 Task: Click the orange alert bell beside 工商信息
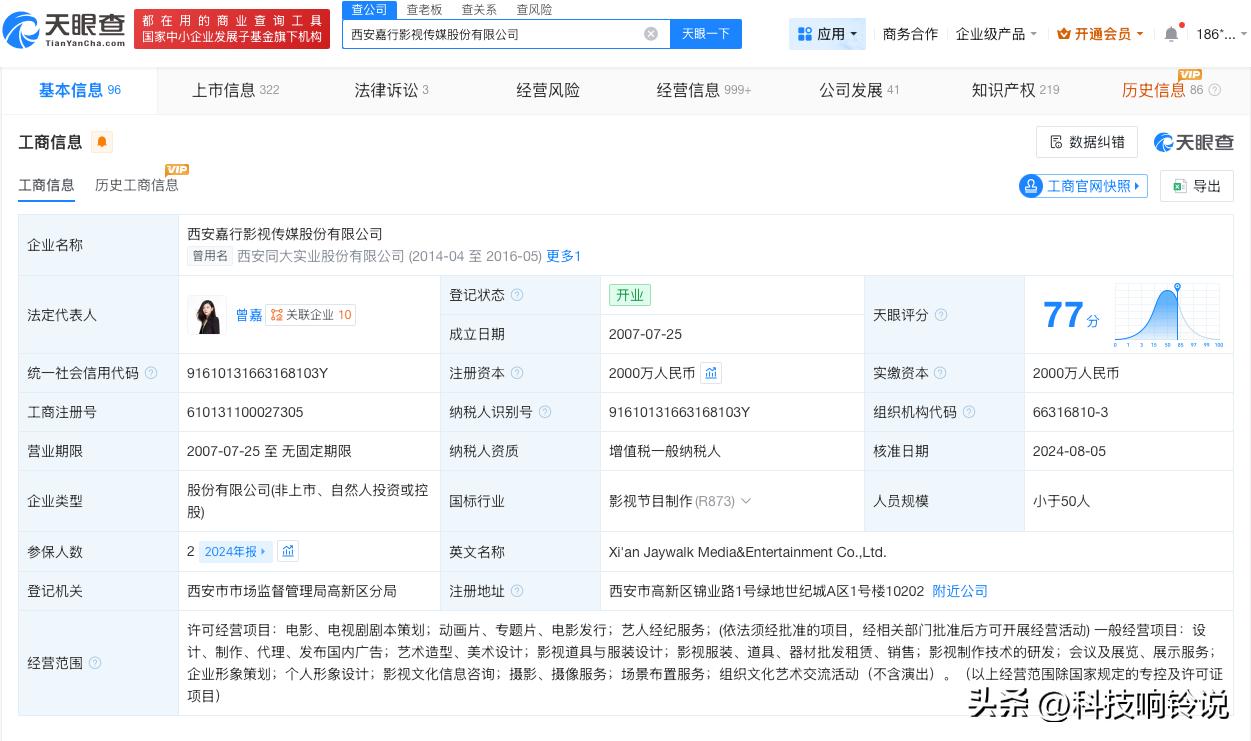tap(101, 142)
